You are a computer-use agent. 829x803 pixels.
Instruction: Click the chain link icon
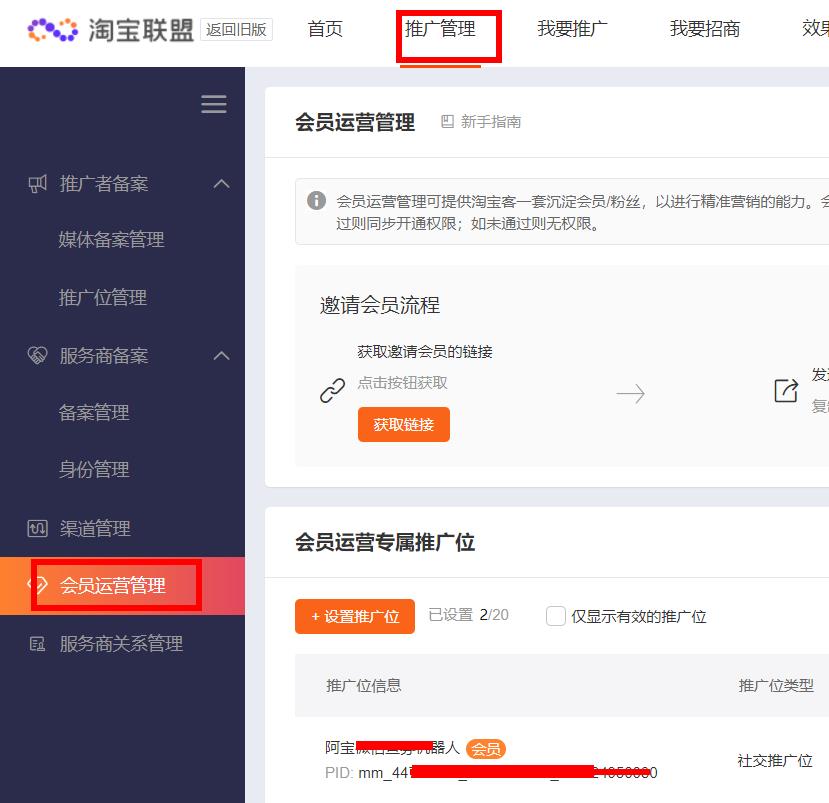(333, 391)
